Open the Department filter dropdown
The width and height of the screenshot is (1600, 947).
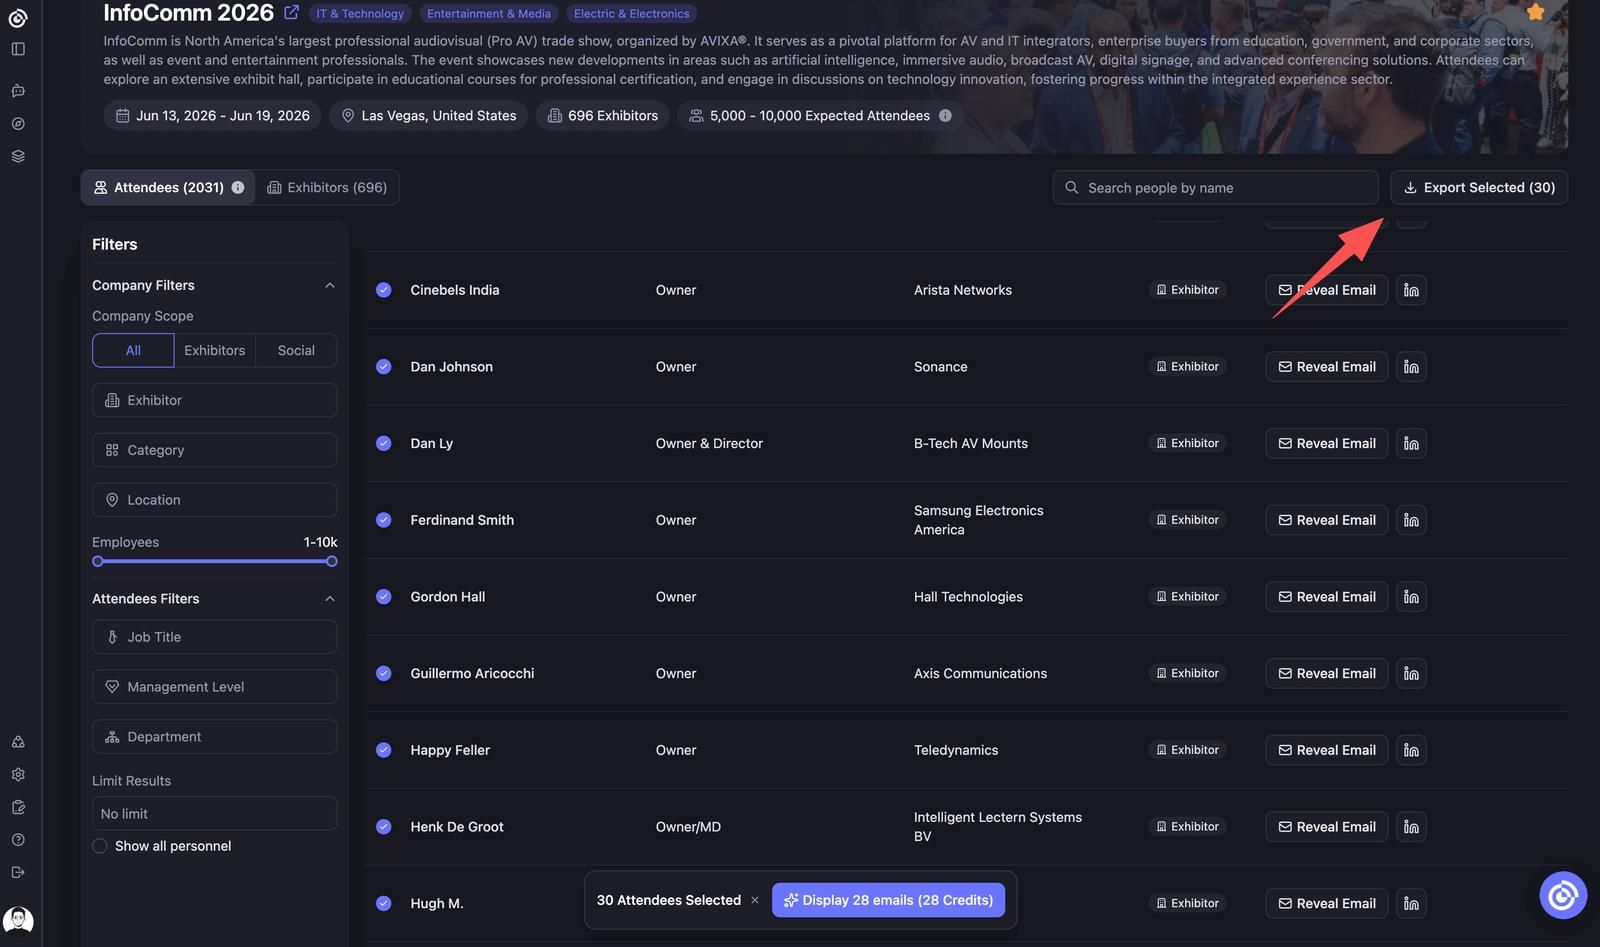[x=214, y=737]
